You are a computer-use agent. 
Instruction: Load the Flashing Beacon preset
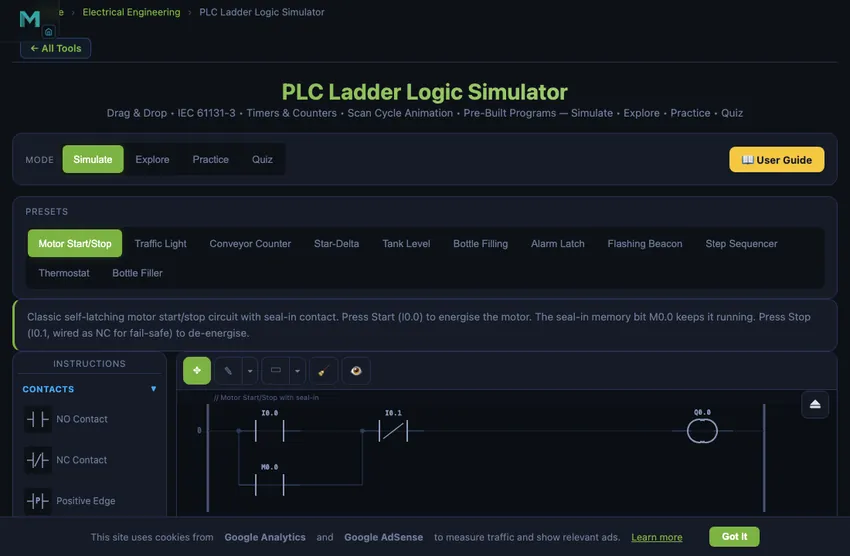tap(645, 243)
